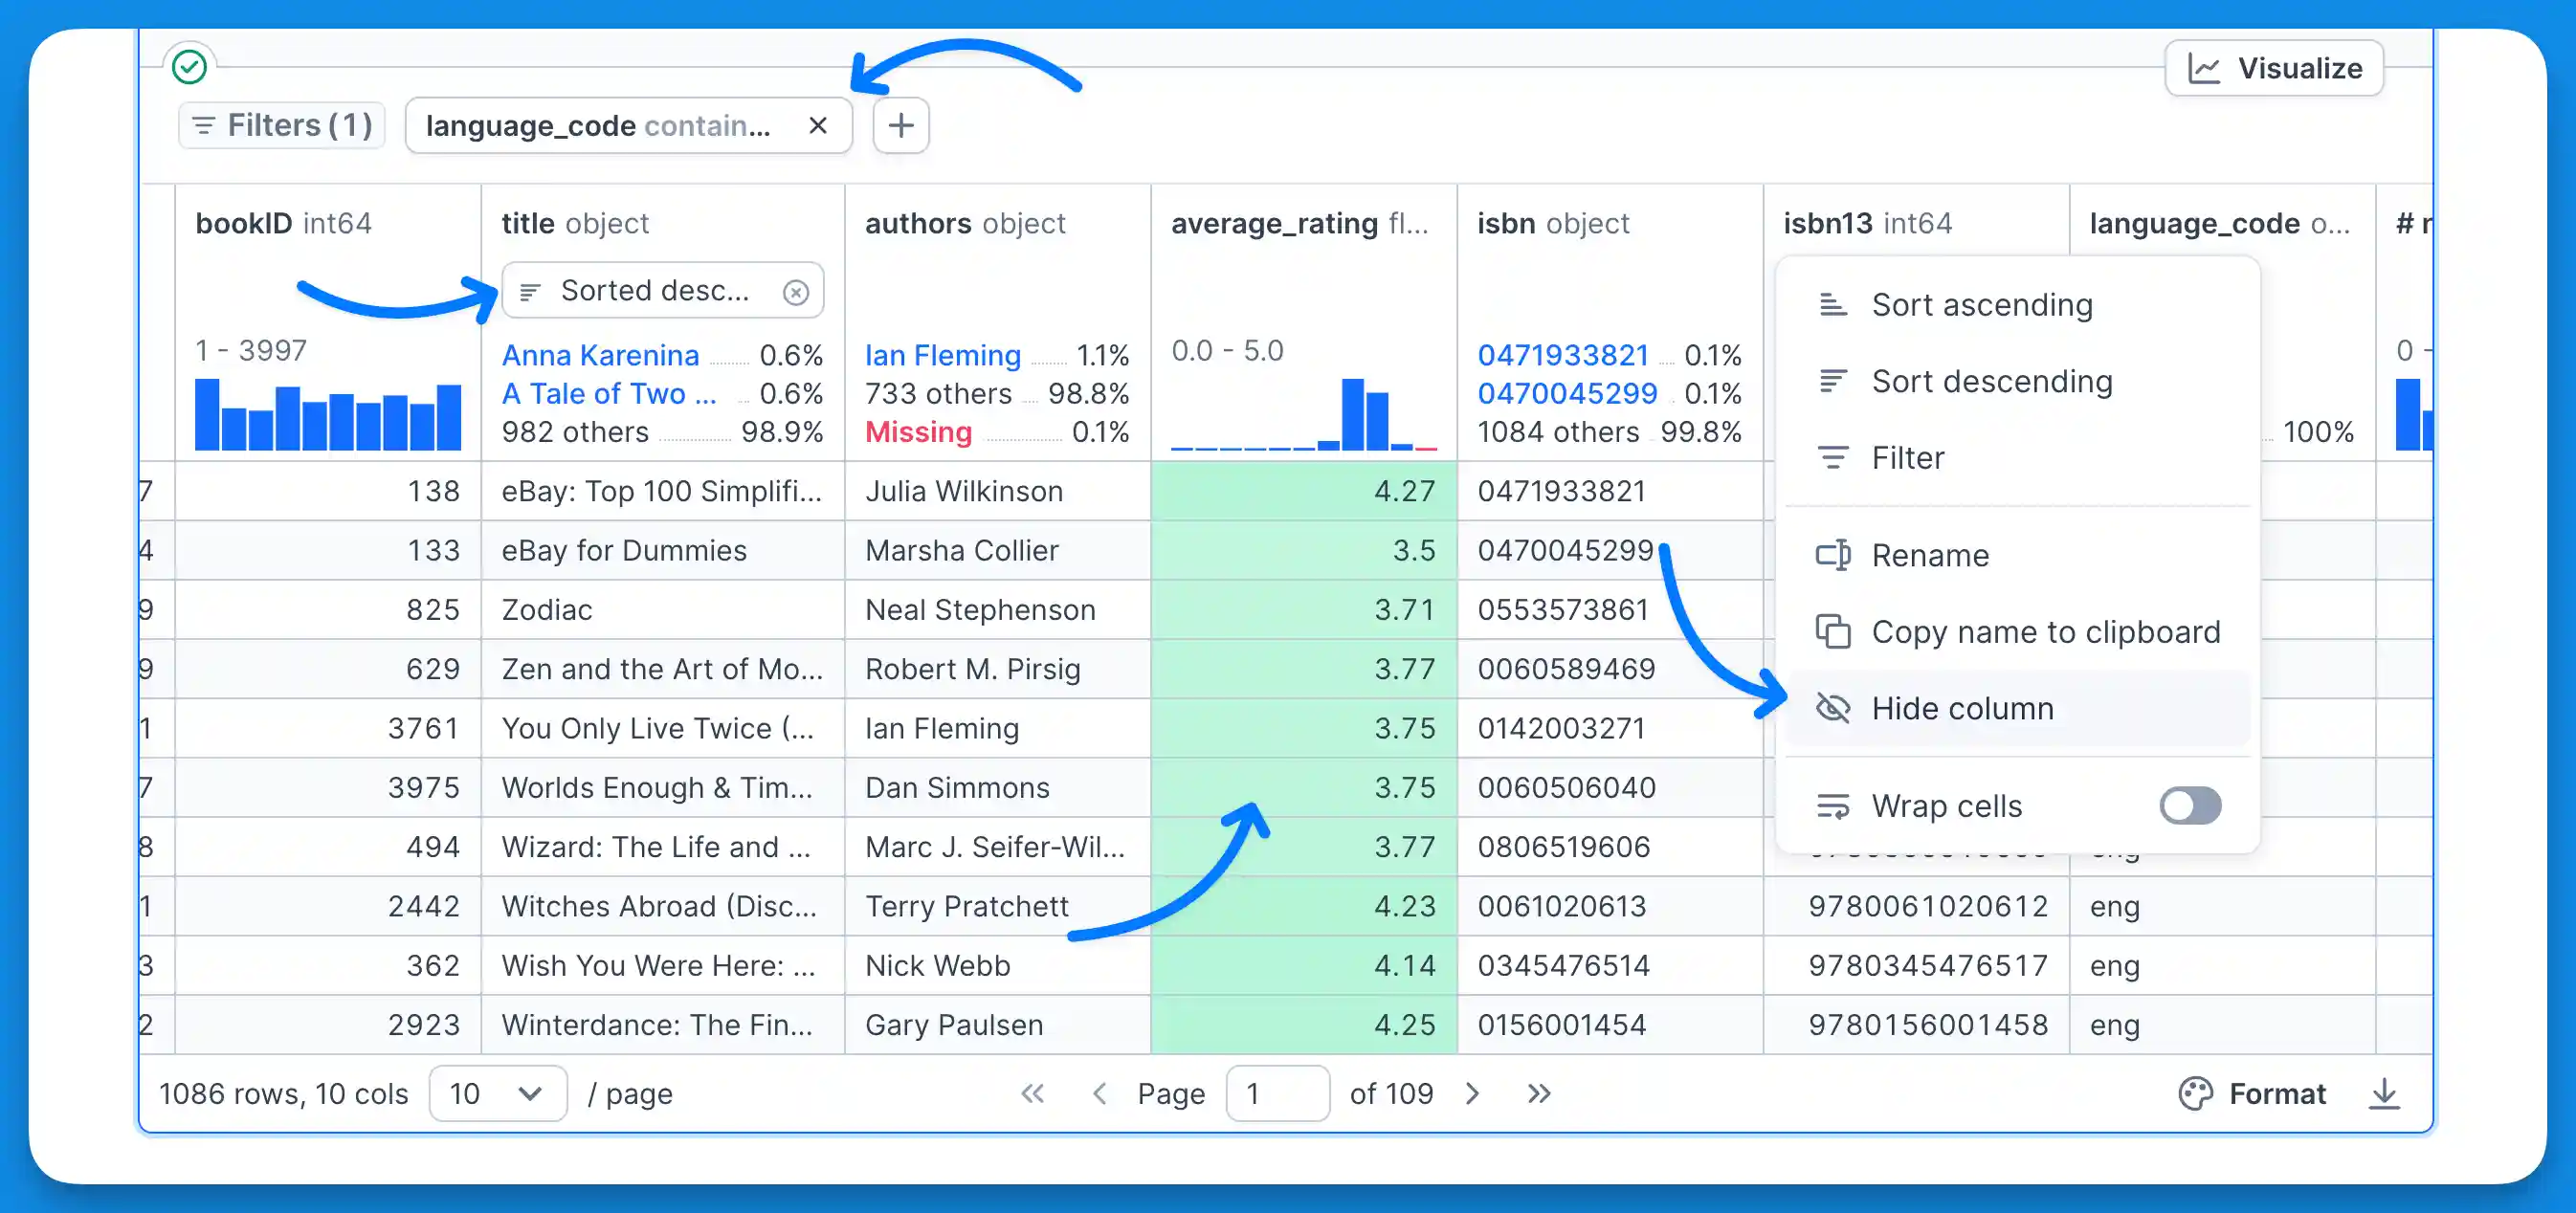Go to the previous page arrow

coord(1099,1093)
